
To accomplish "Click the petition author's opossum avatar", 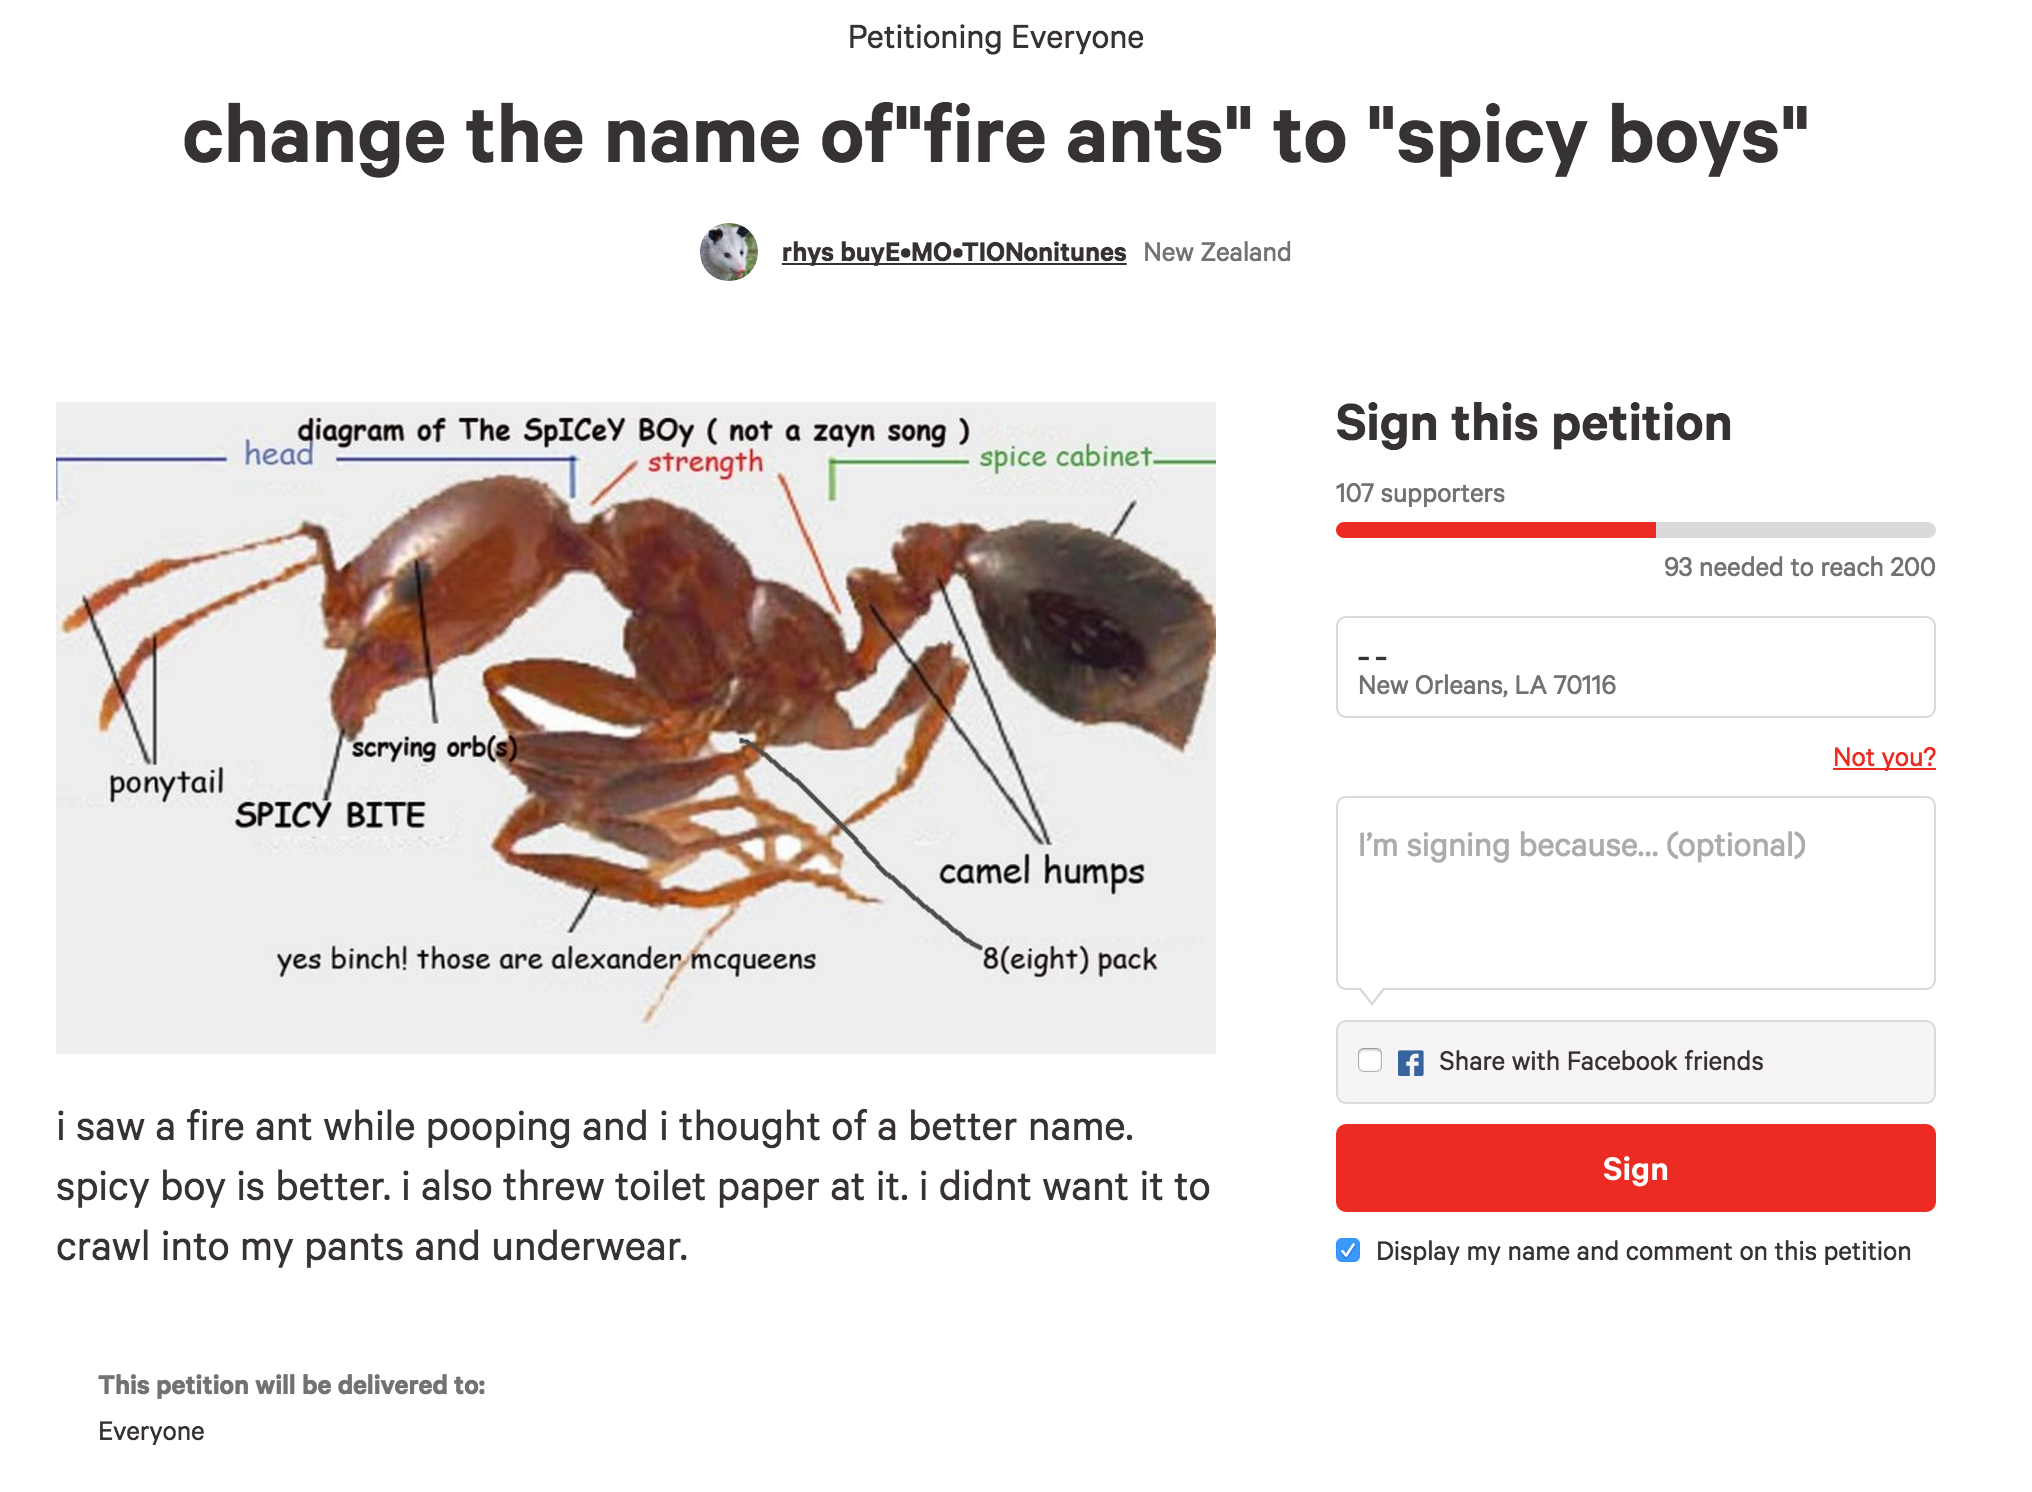I will click(728, 252).
